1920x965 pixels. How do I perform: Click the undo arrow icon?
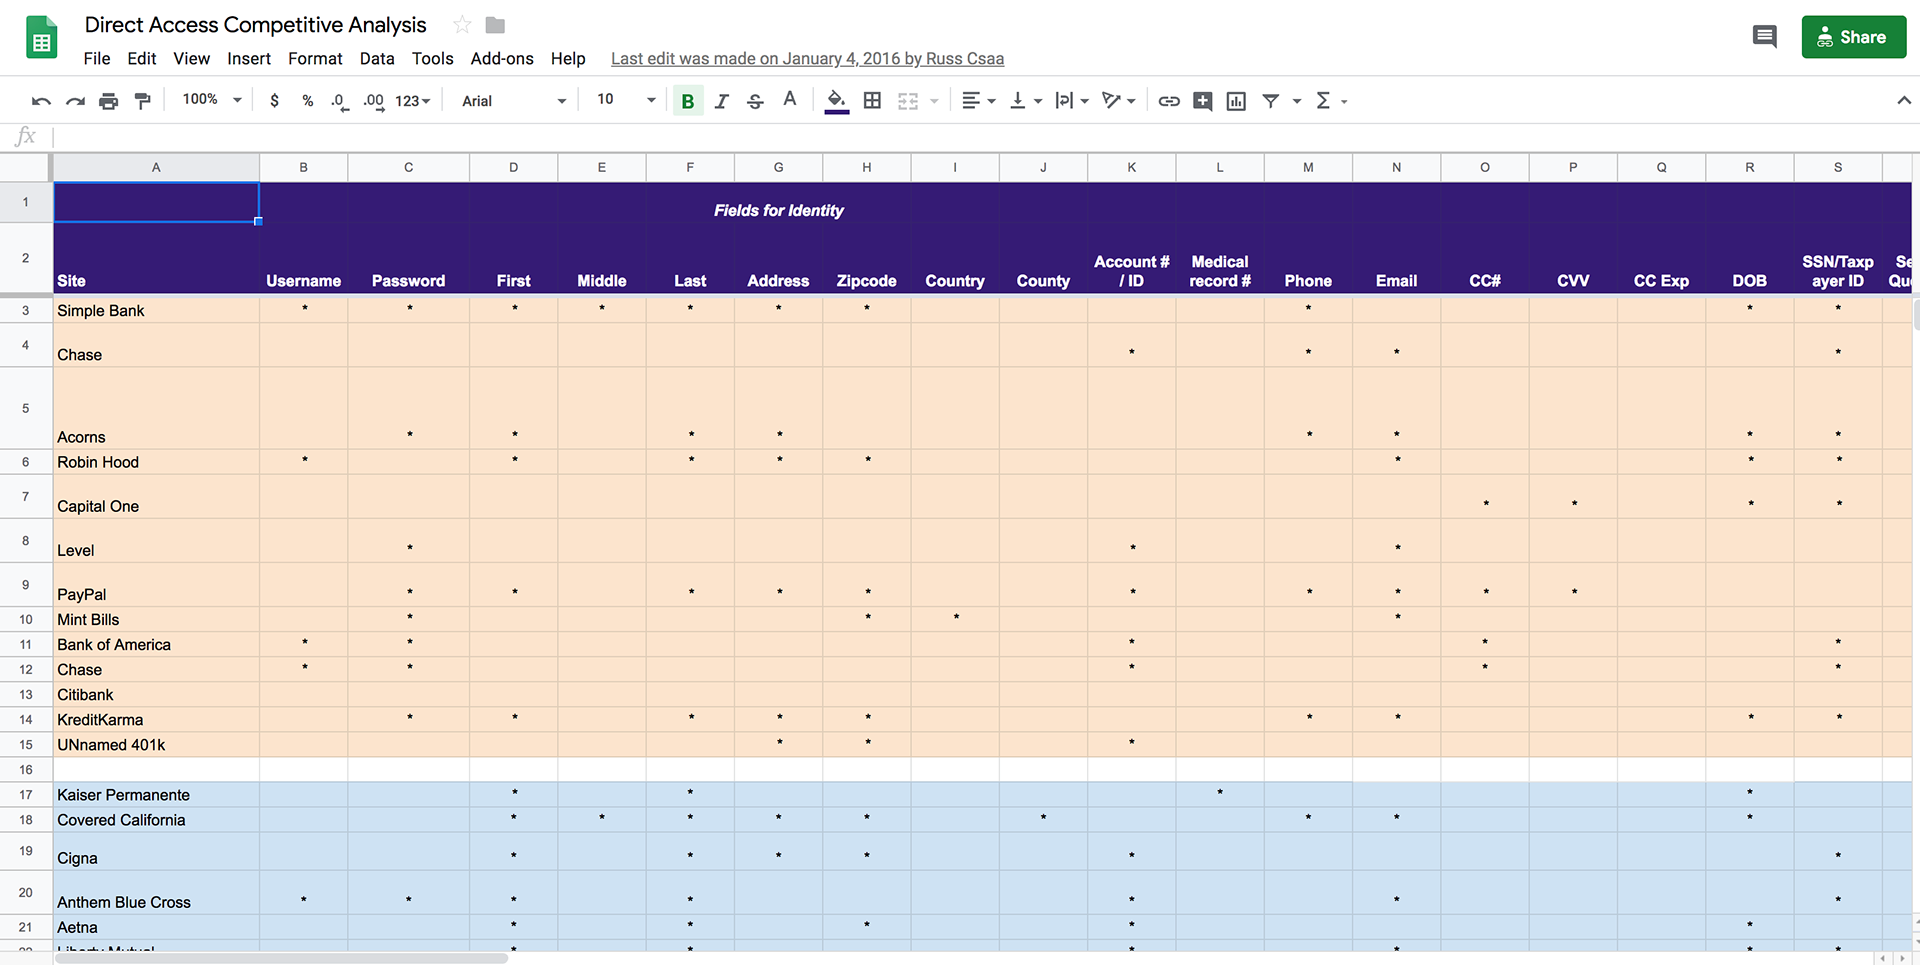tap(41, 101)
